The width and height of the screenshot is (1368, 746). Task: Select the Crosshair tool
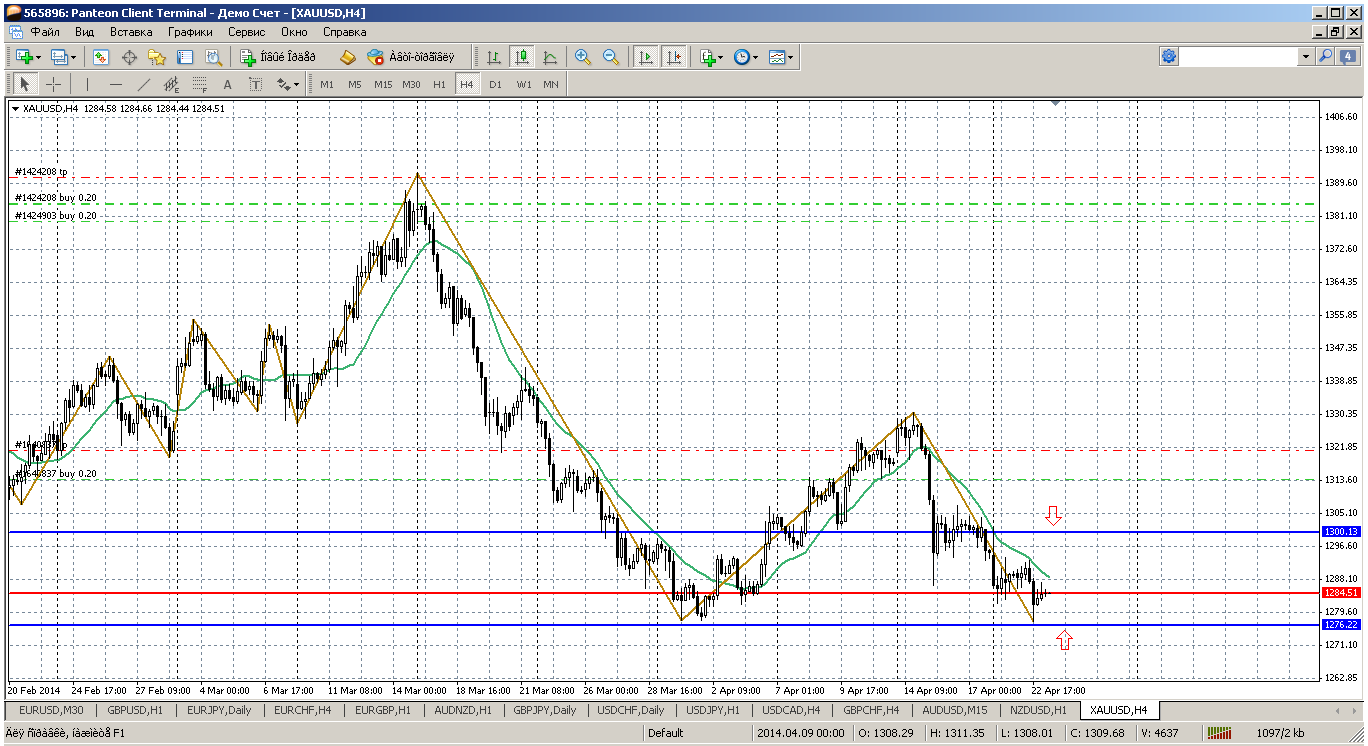[53, 84]
